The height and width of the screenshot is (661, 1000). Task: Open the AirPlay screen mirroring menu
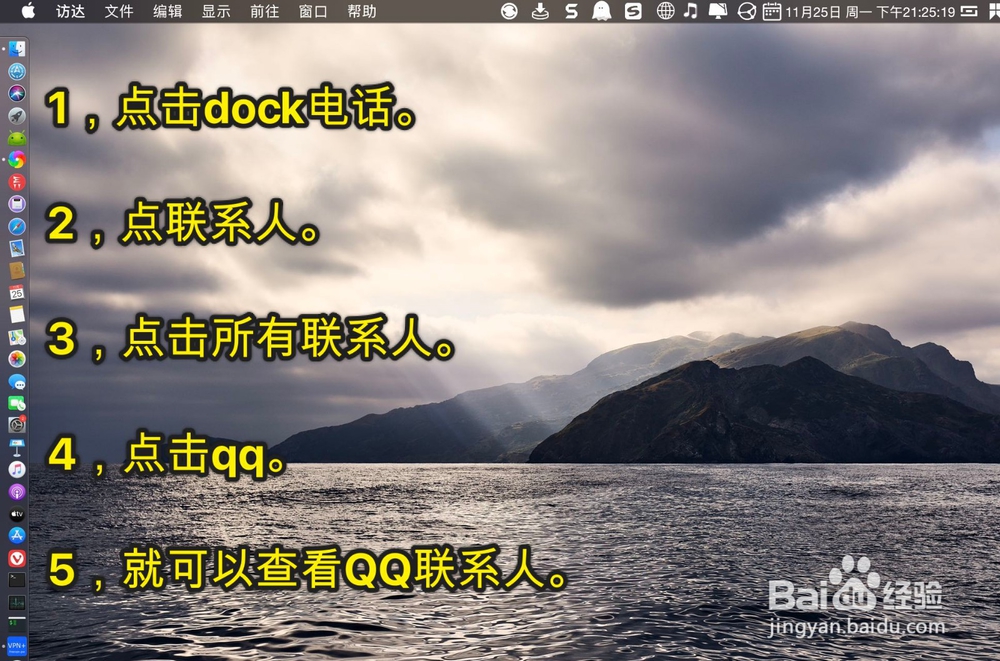717,12
